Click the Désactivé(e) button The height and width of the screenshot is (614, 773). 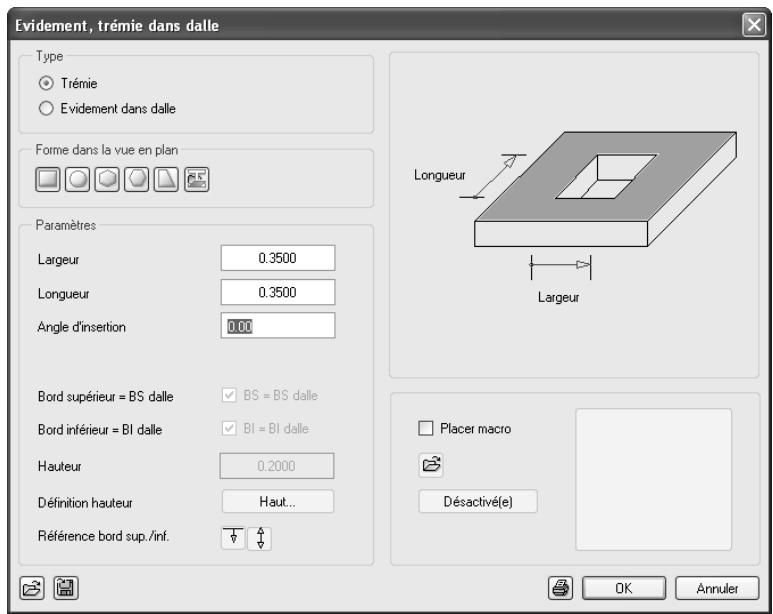pos(478,502)
